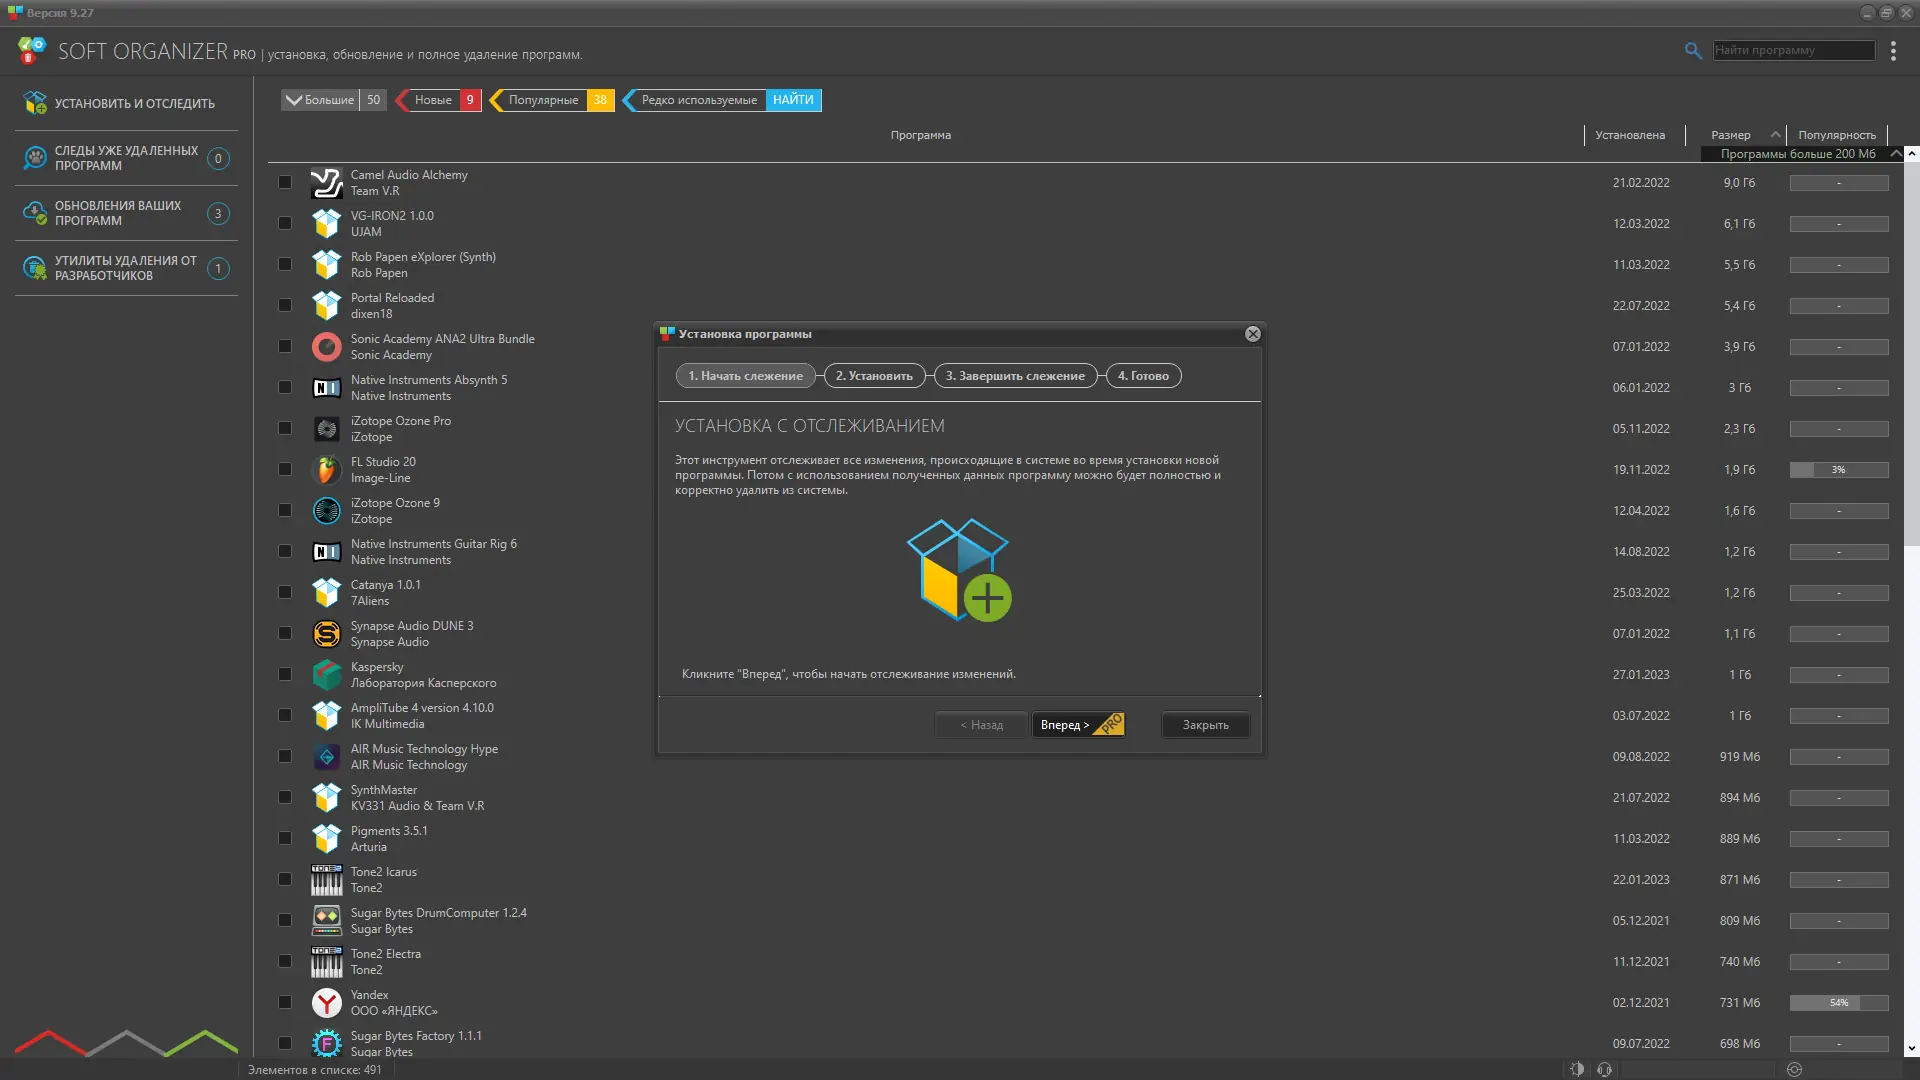Click the theme brightness icon in status bar
Viewport: 1920px width, 1080px height.
[x=1577, y=1069]
